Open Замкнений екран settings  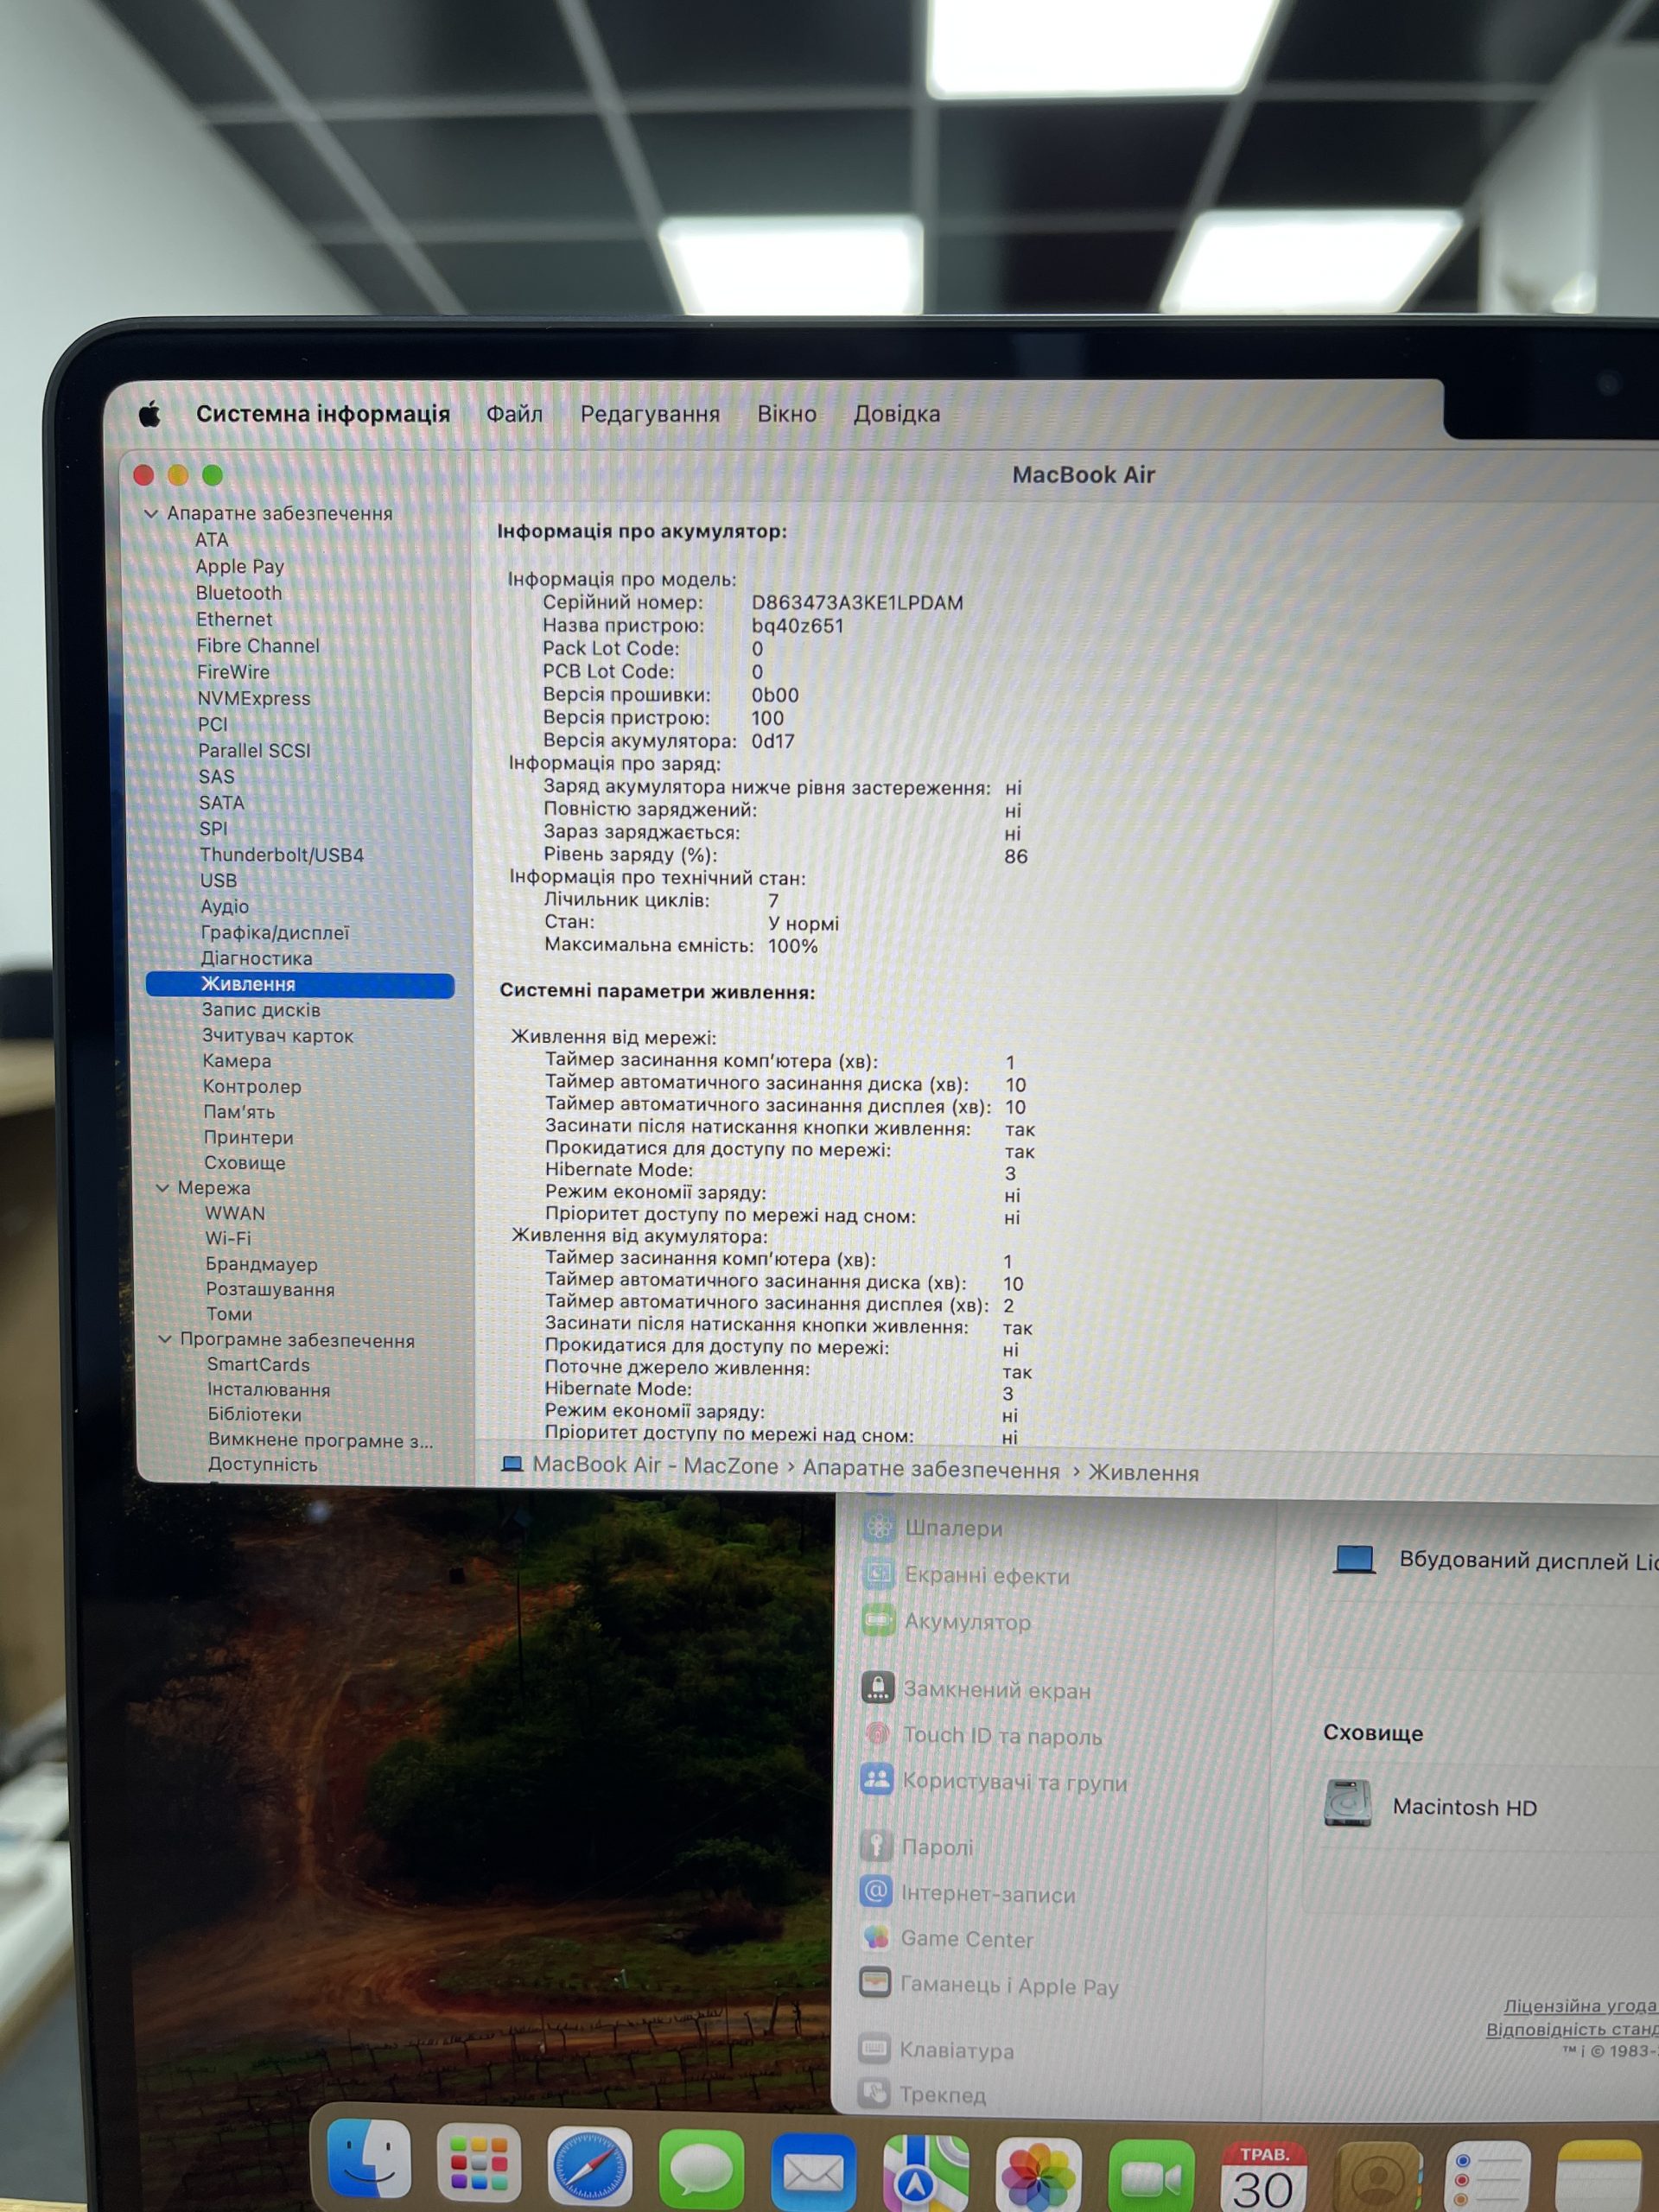pos(976,1689)
